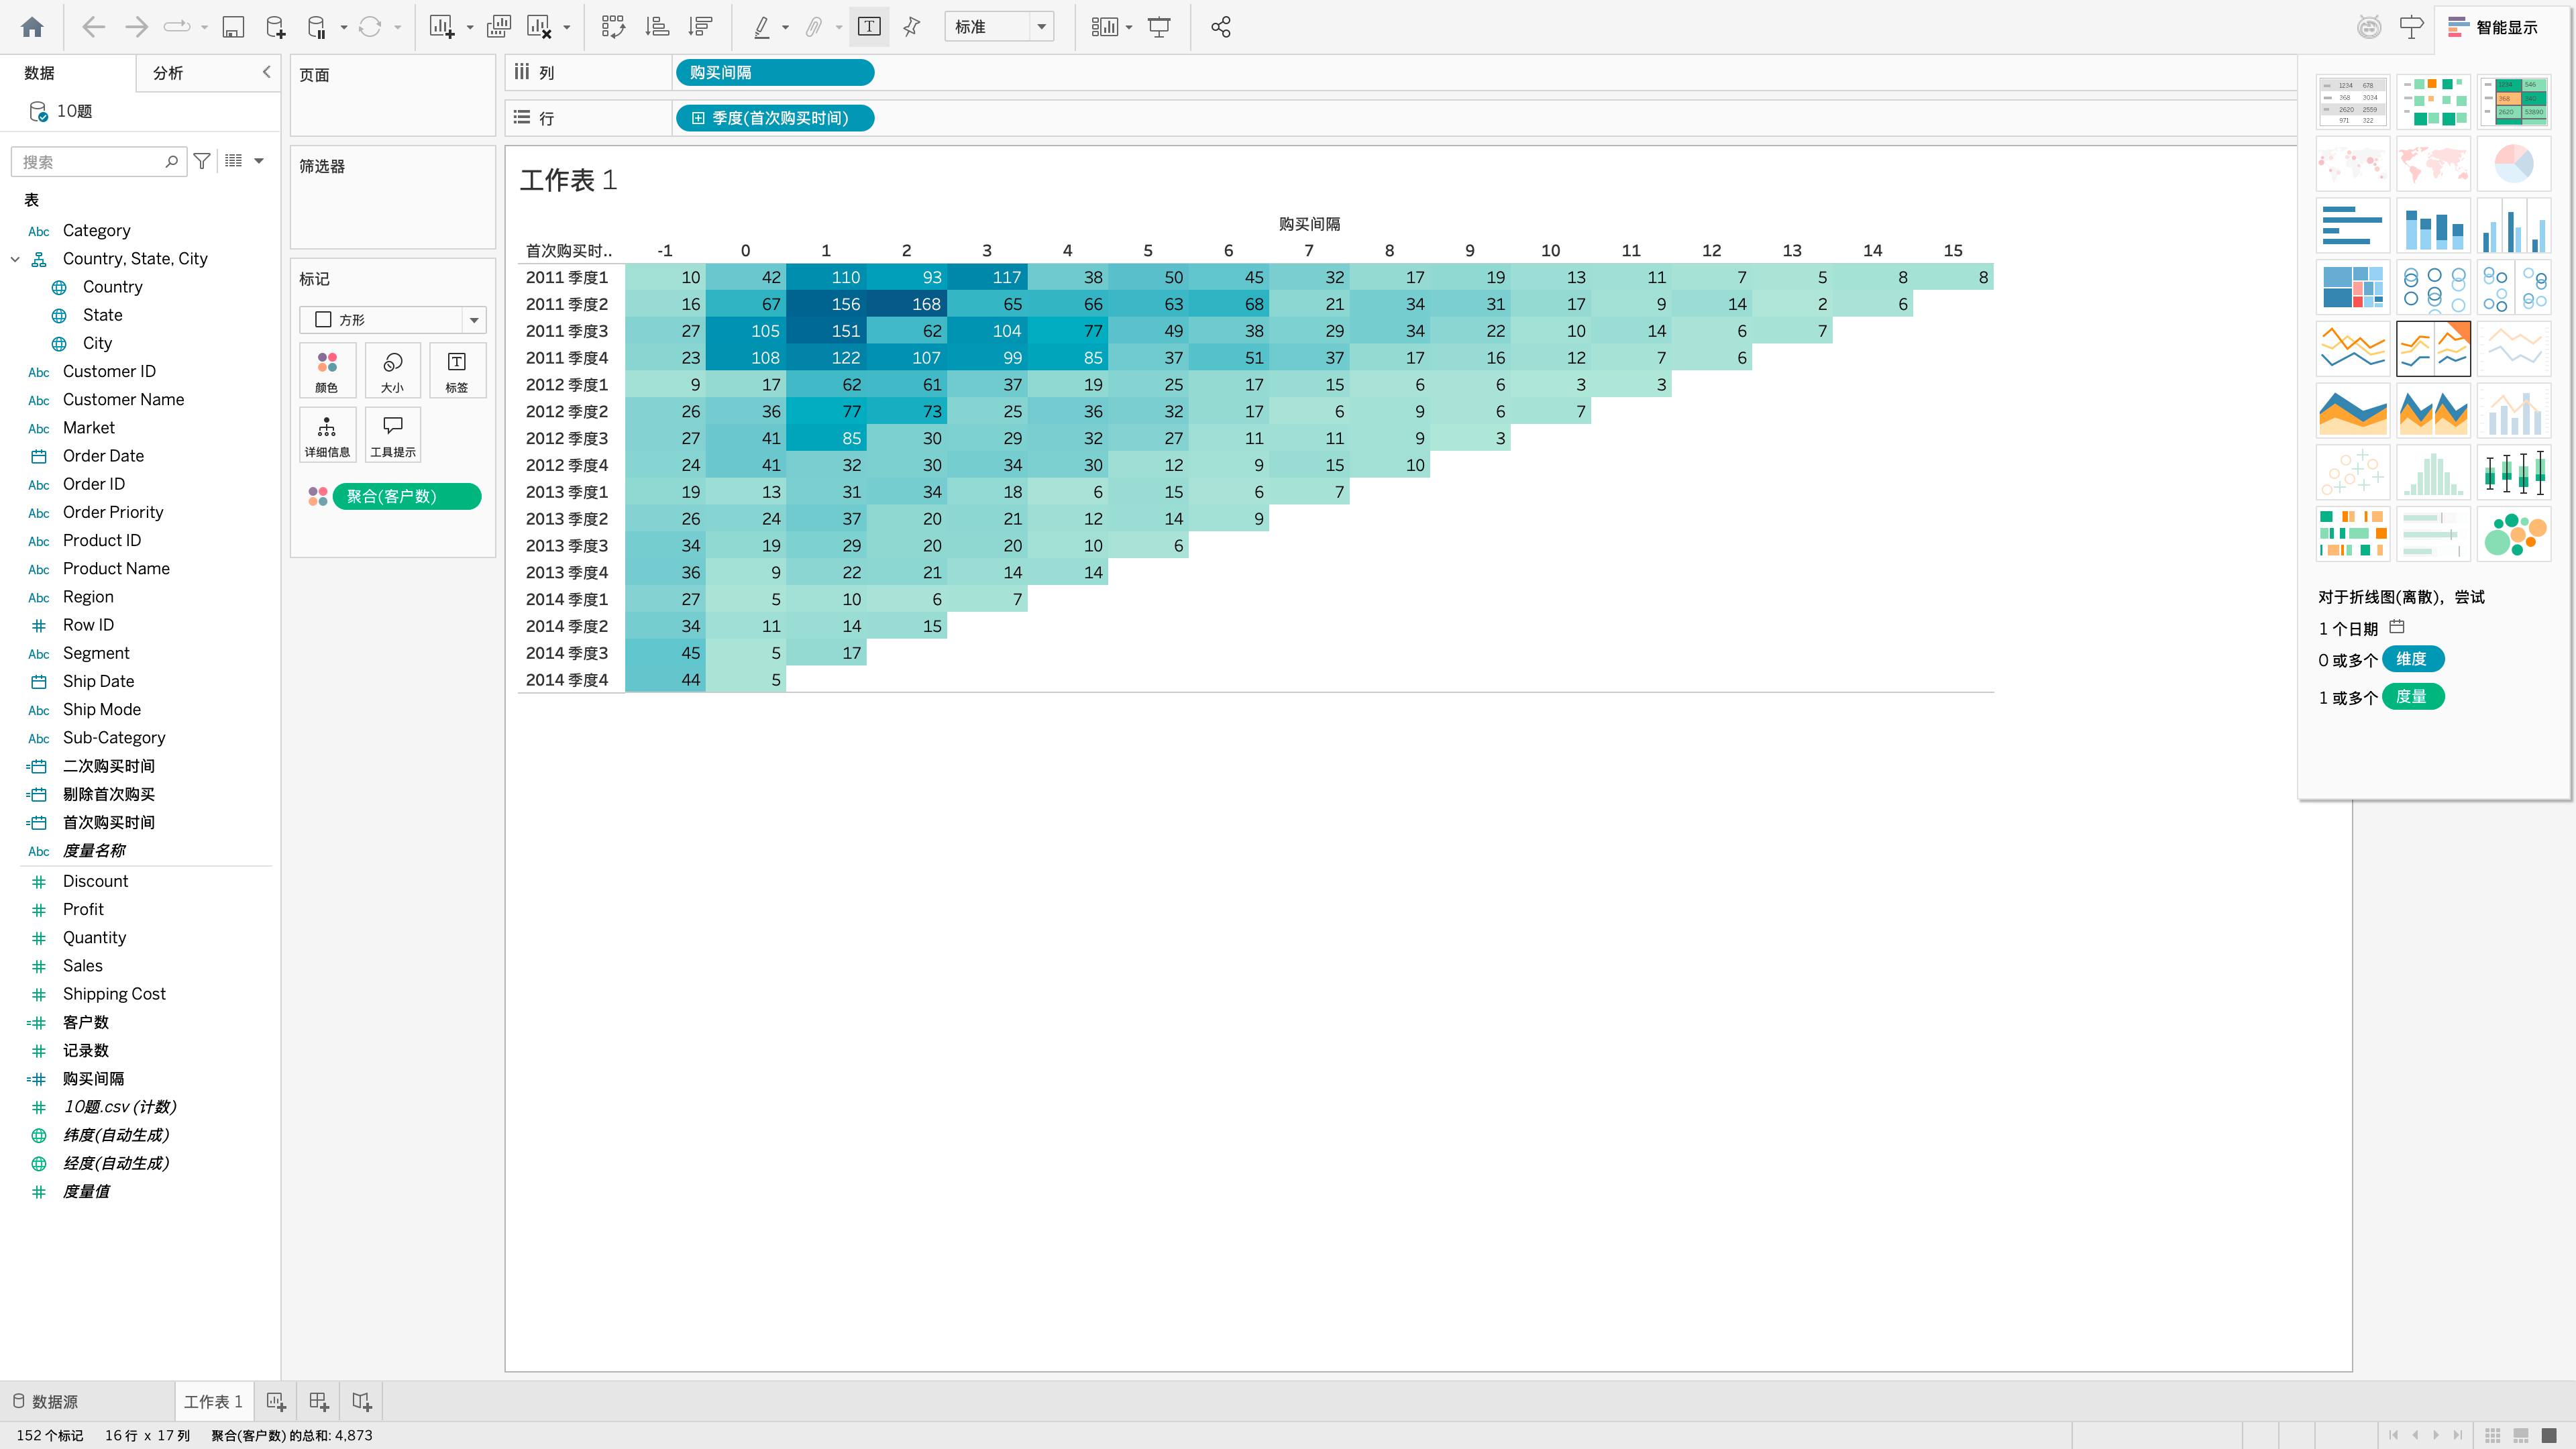
Task: Click the 购买间隔 pill on Columns
Action: tap(775, 72)
